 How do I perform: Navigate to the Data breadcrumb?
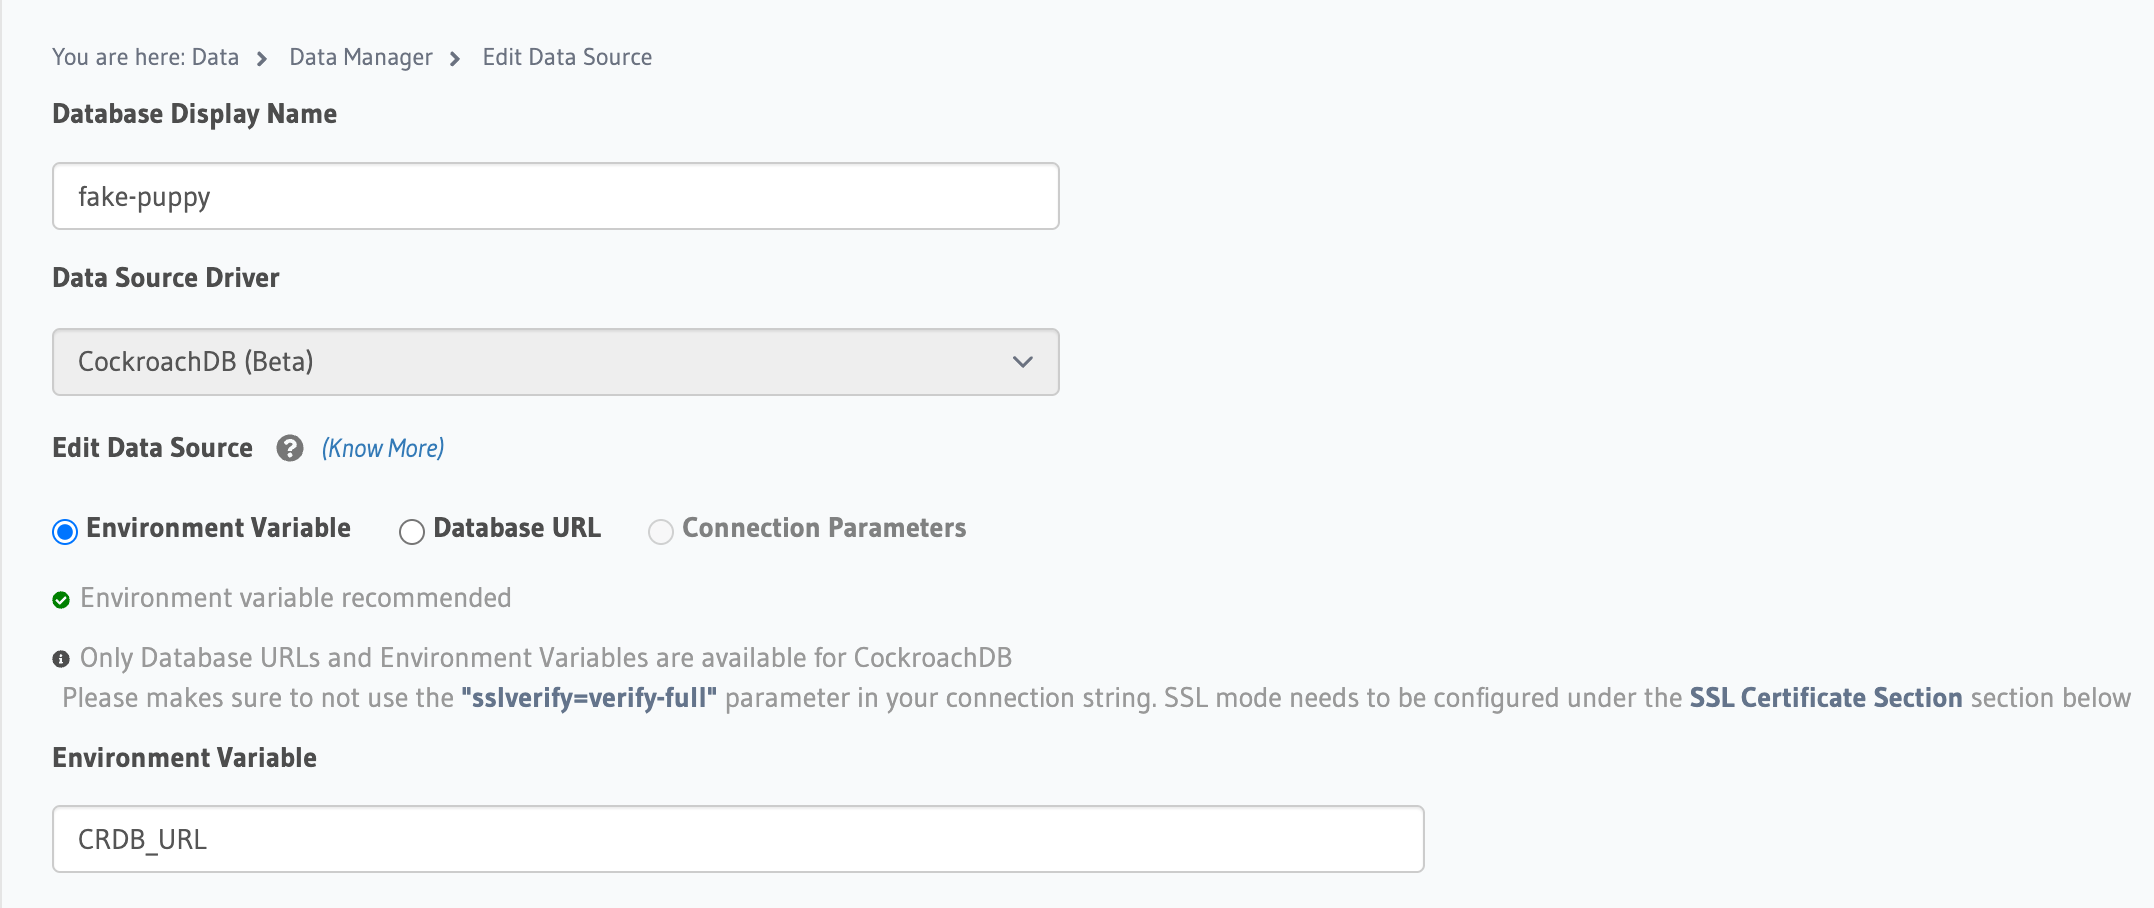(216, 58)
